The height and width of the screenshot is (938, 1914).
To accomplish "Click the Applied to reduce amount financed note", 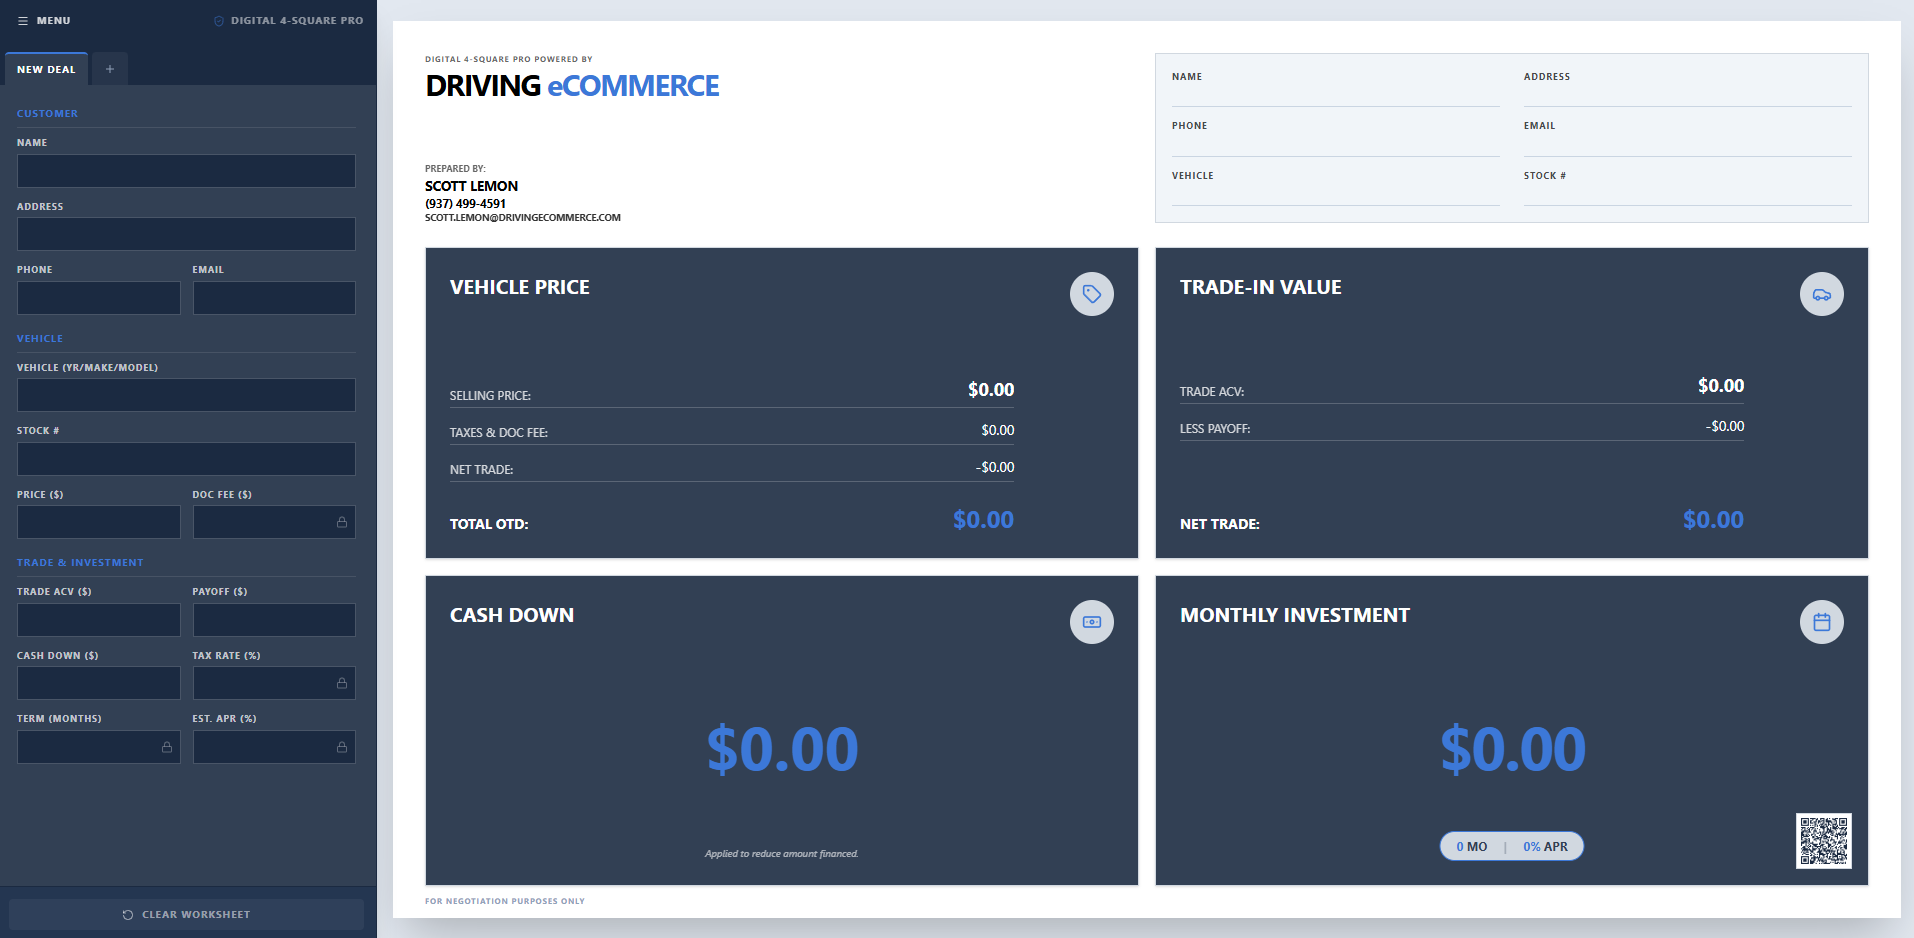I will [782, 853].
